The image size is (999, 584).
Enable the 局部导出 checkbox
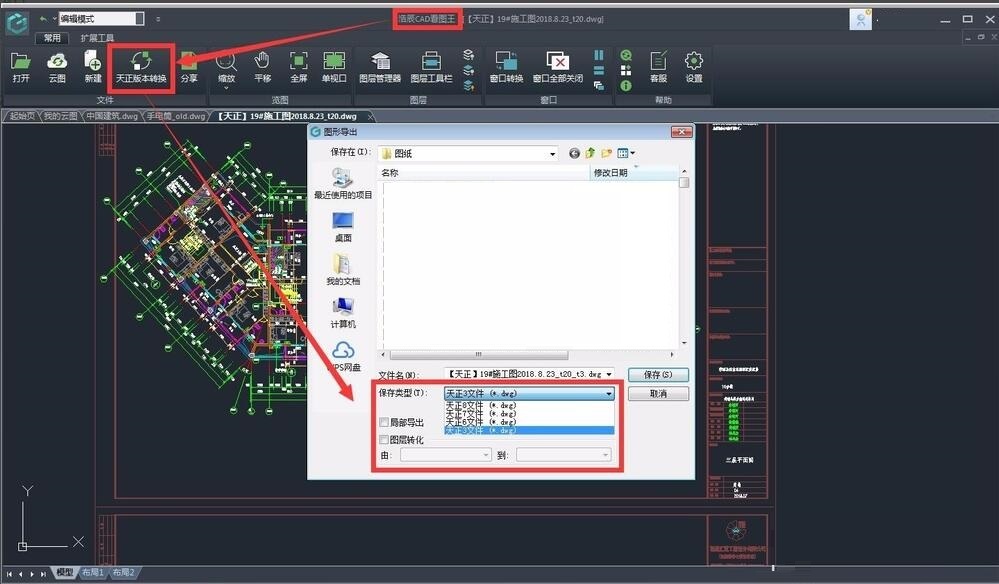click(x=385, y=423)
